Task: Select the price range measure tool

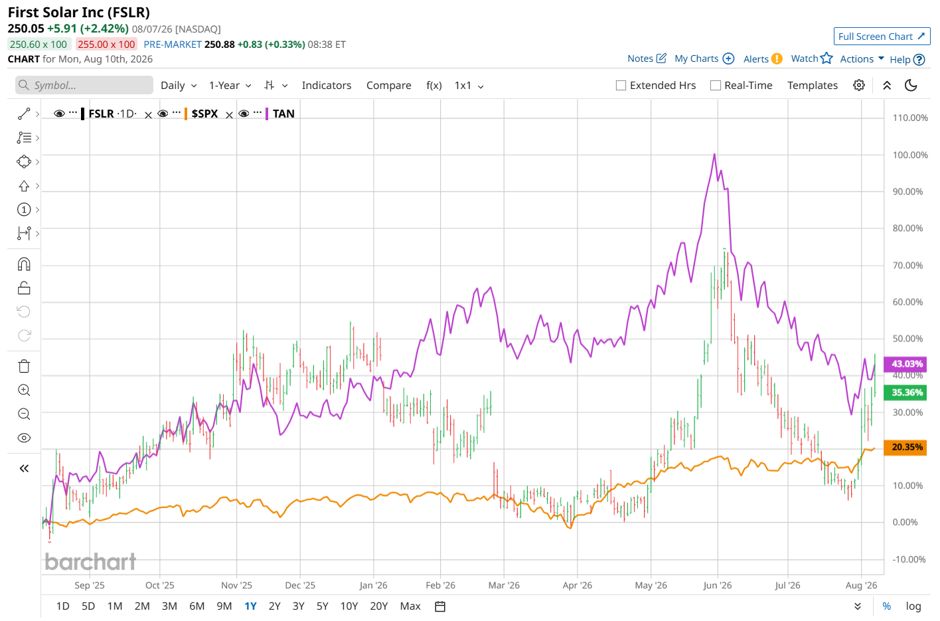Action: (24, 233)
